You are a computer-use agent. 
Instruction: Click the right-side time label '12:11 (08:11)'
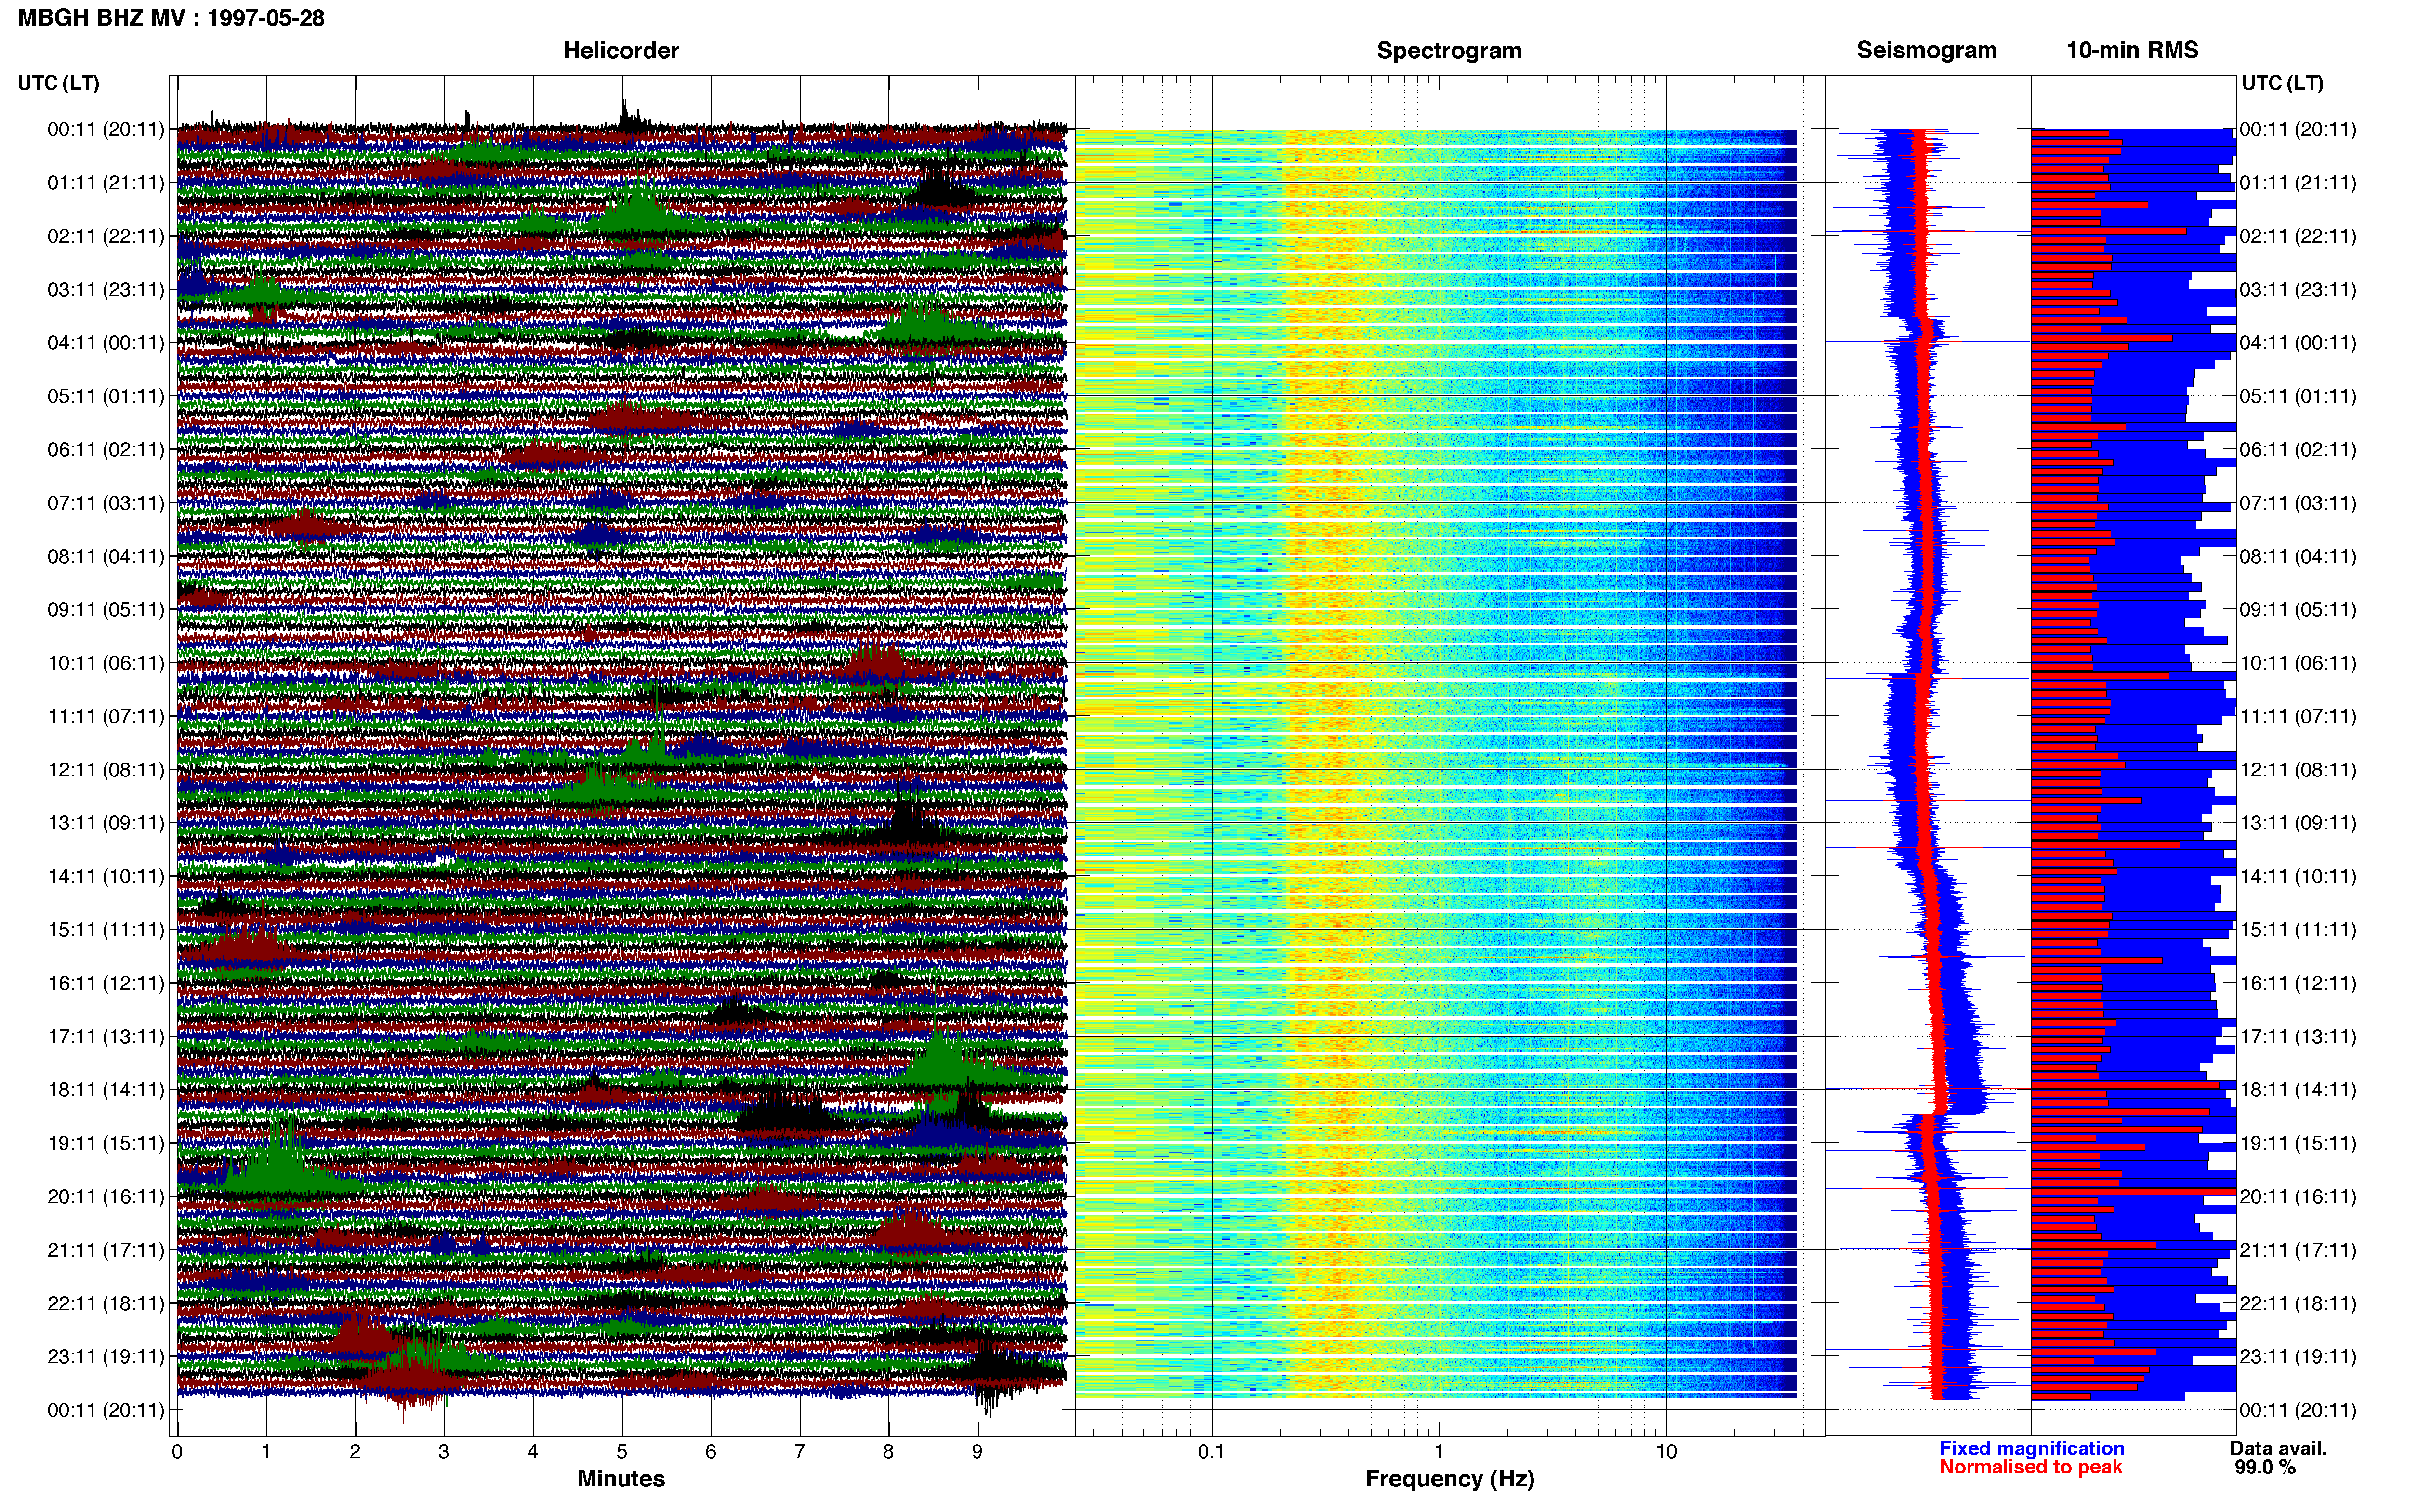point(2298,770)
